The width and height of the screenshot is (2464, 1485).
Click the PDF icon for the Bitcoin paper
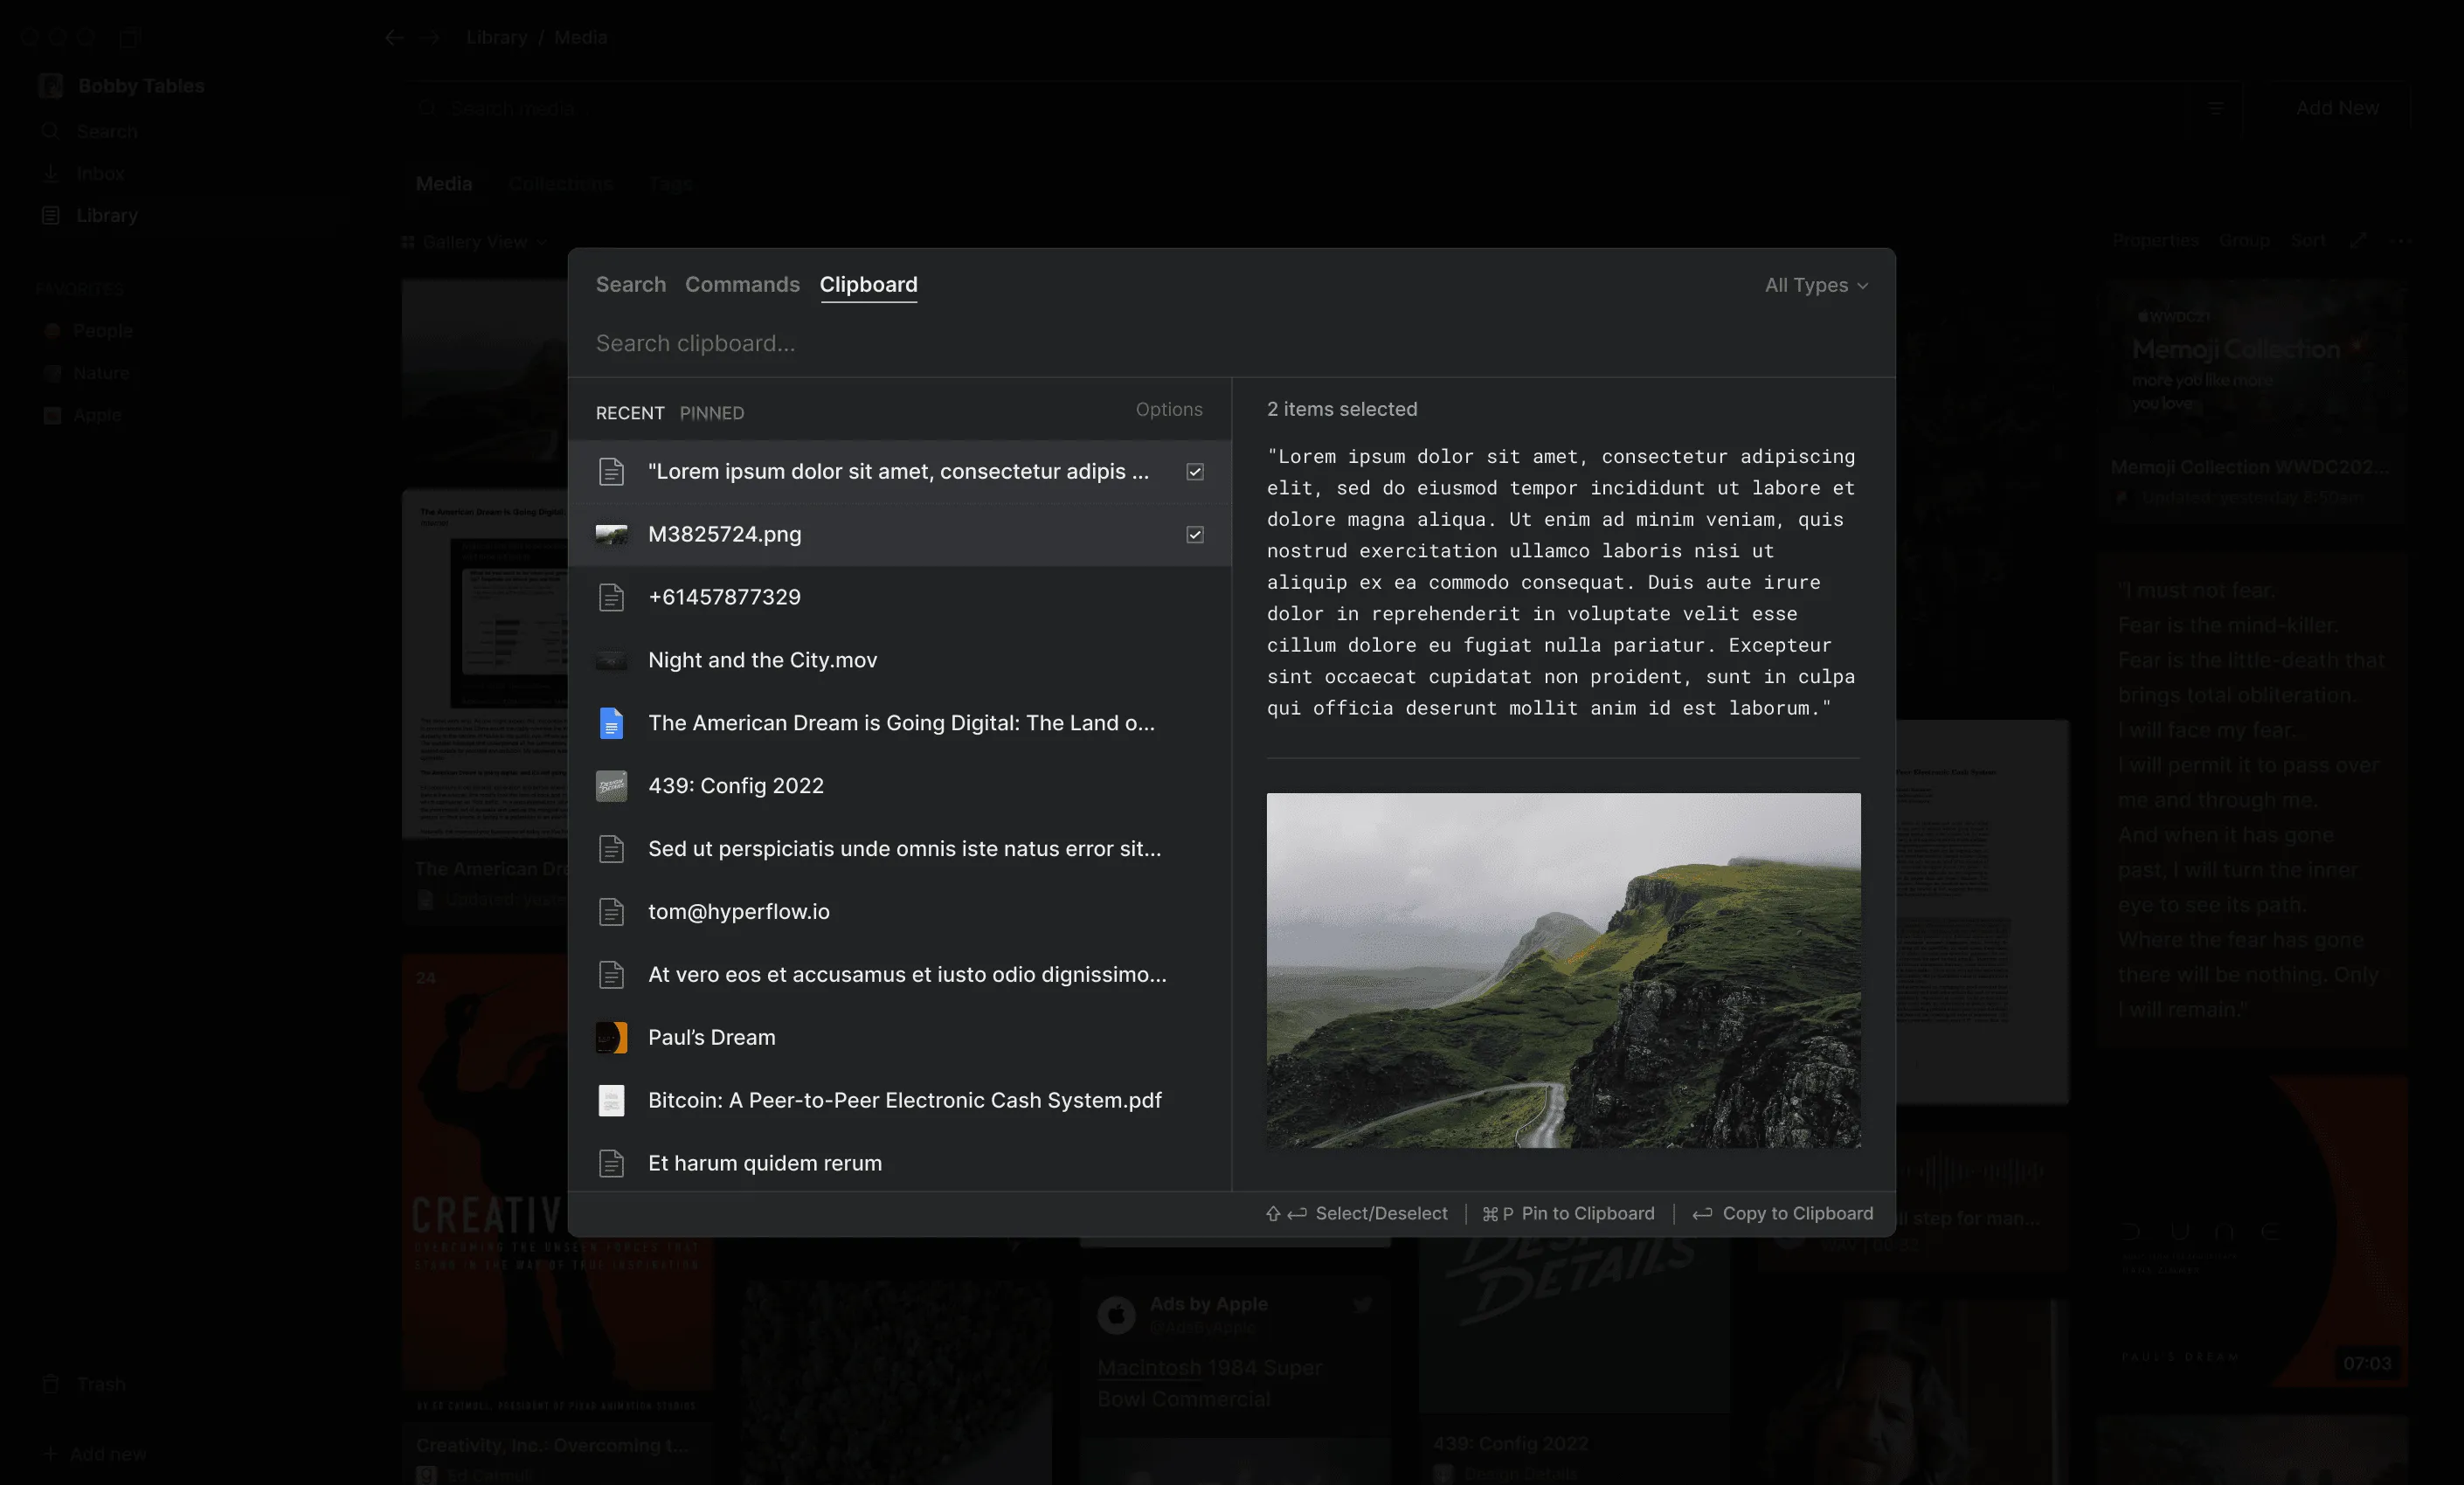611,1101
